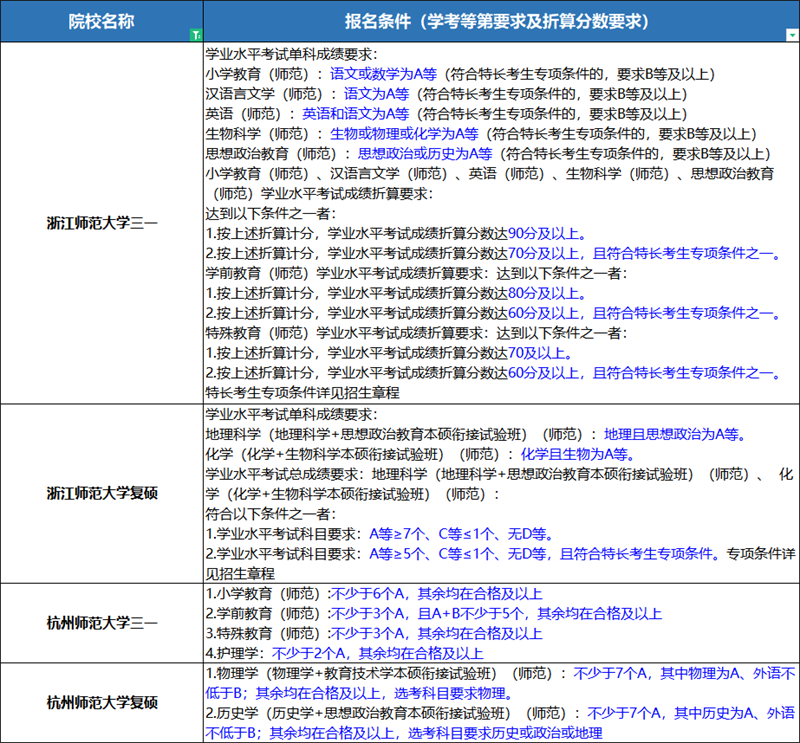Viewport: 800px width, 743px height.
Task: Click the line 达到以下条件之一者：
Action: point(270,213)
